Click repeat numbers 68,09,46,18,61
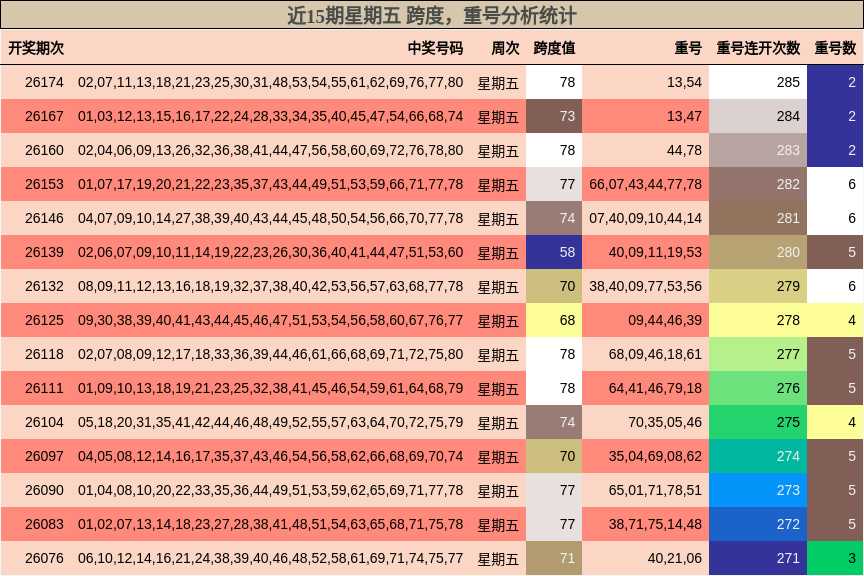 (x=655, y=354)
